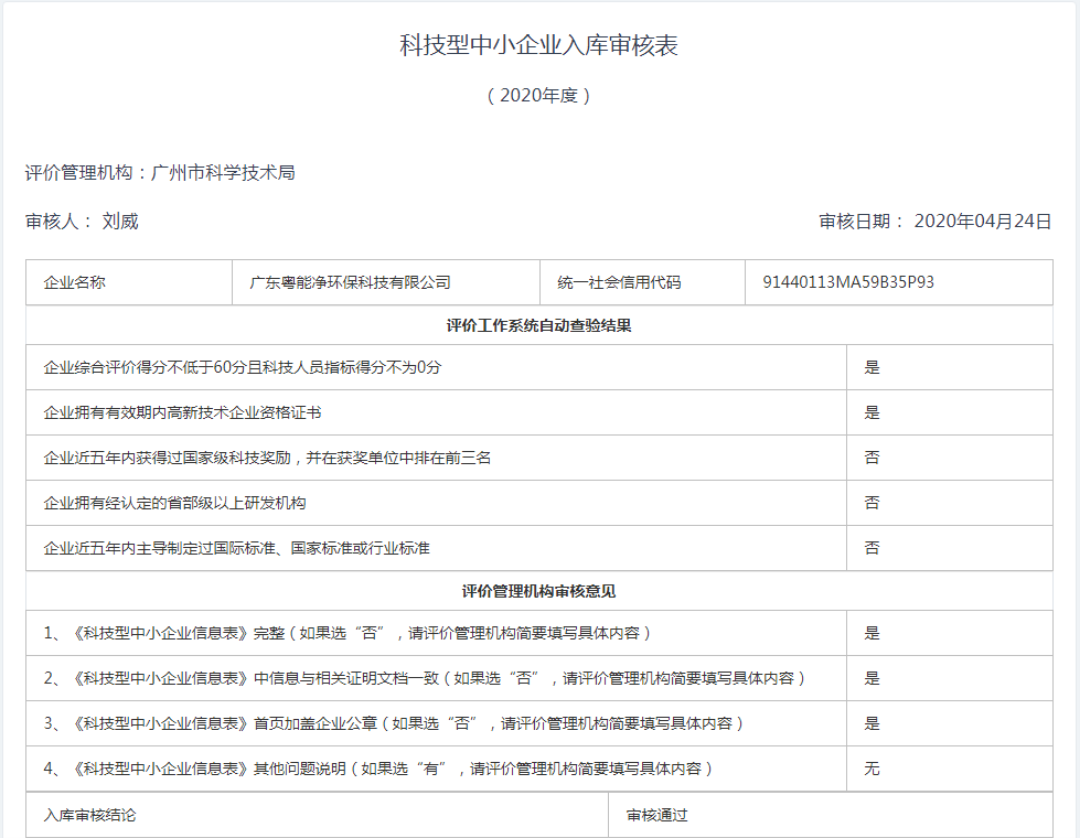Select 是 value for 高新技术企业资格证书 row

(872, 412)
